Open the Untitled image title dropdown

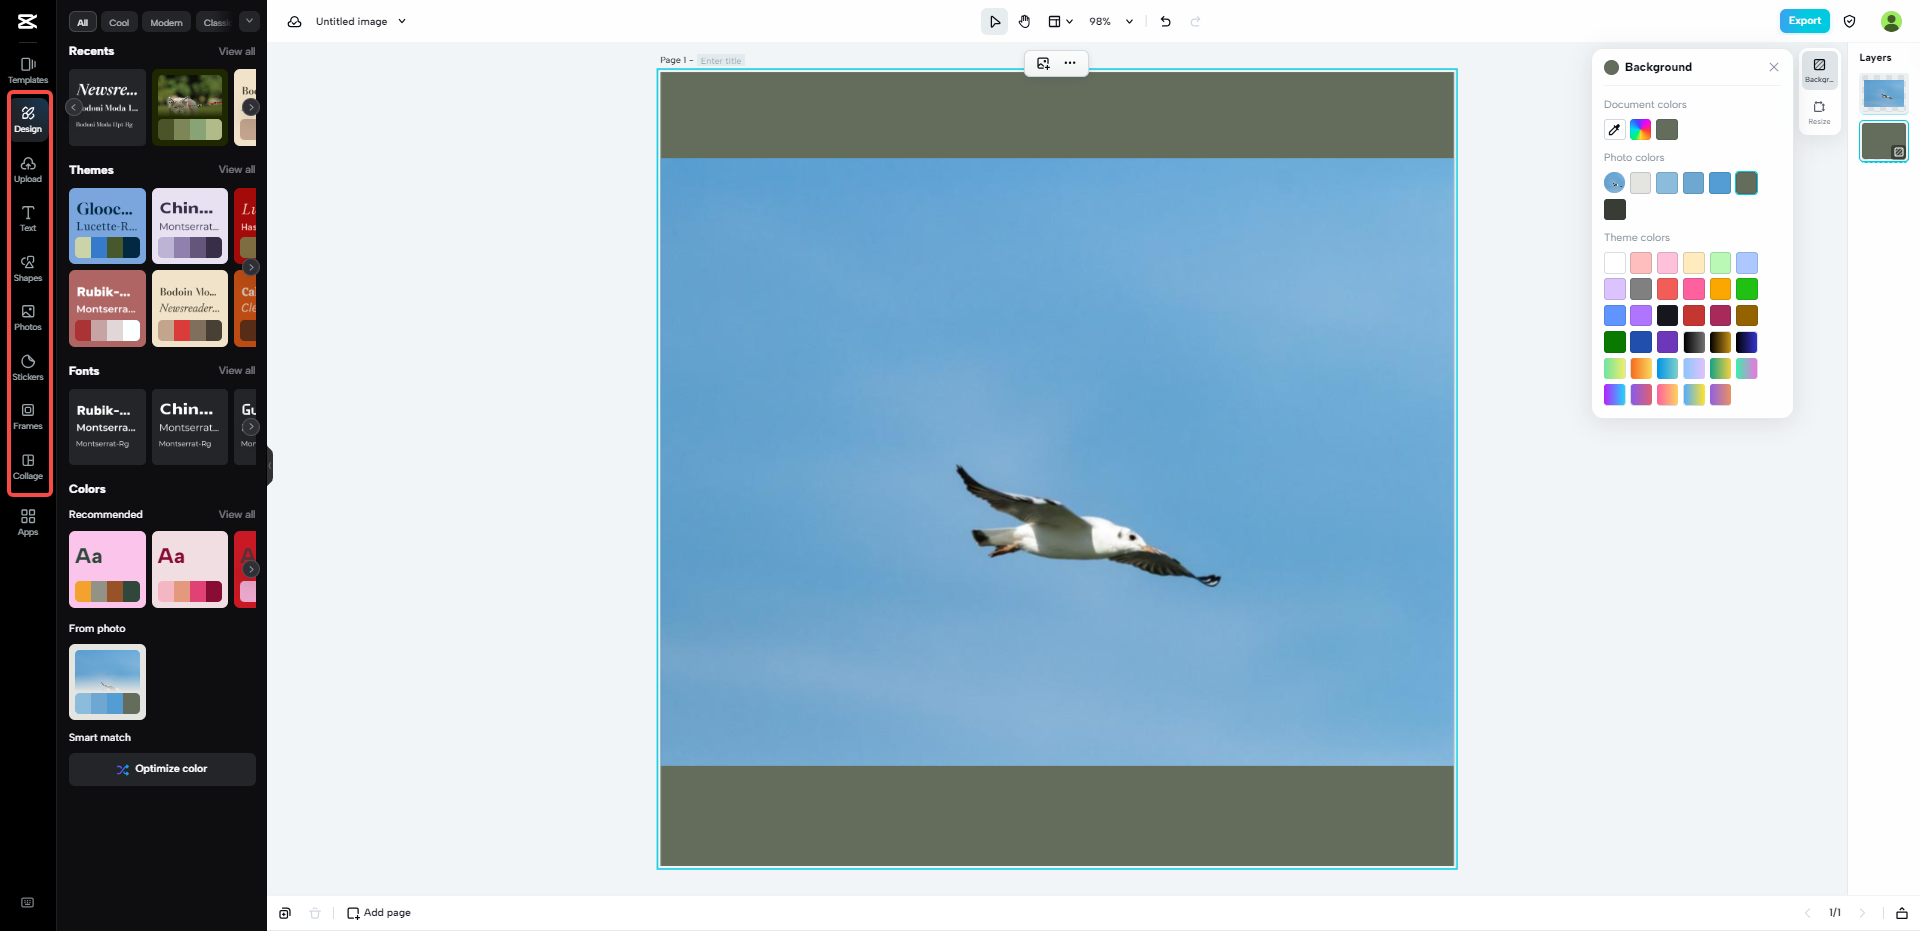[x=401, y=21]
